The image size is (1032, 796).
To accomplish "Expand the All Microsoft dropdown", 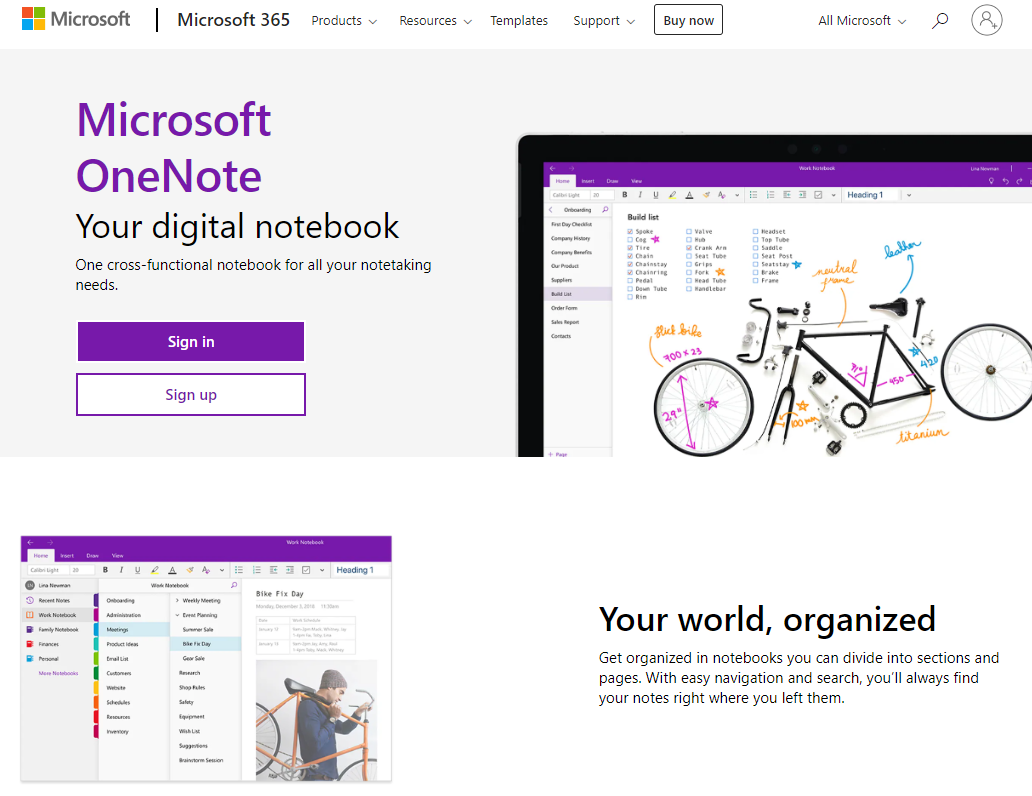I will tap(862, 20).
